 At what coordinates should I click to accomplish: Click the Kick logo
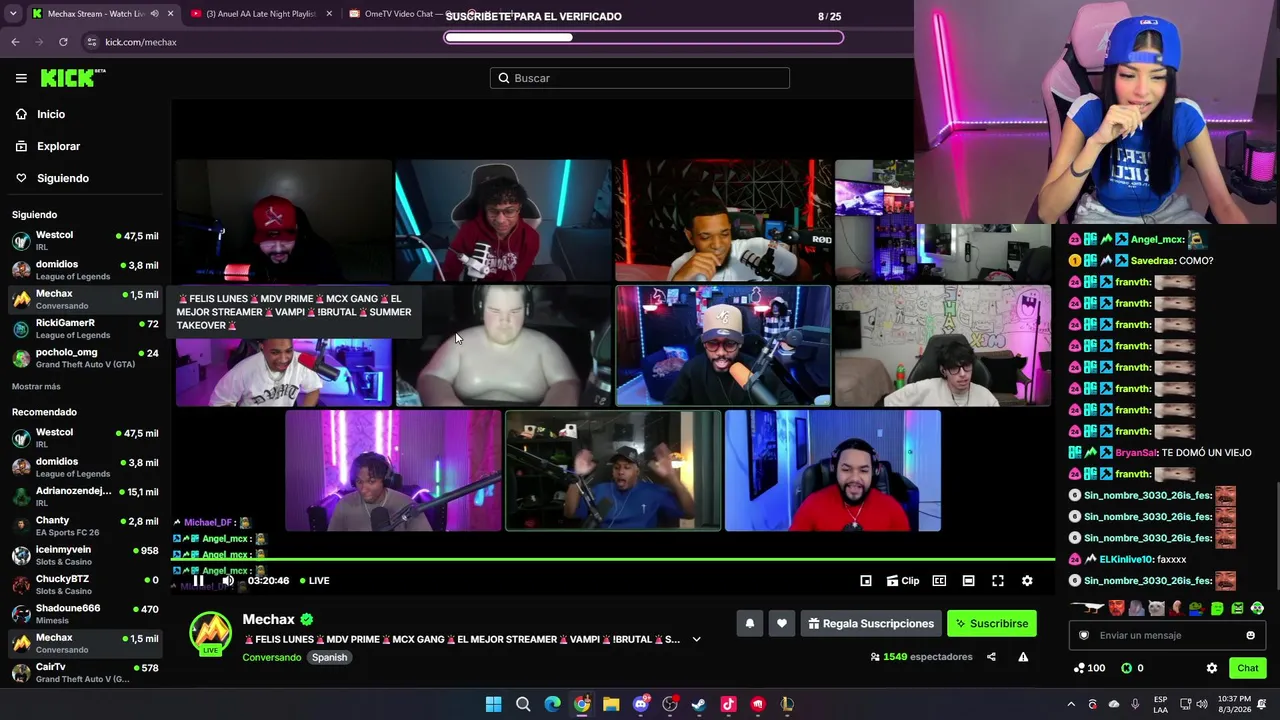pos(73,78)
